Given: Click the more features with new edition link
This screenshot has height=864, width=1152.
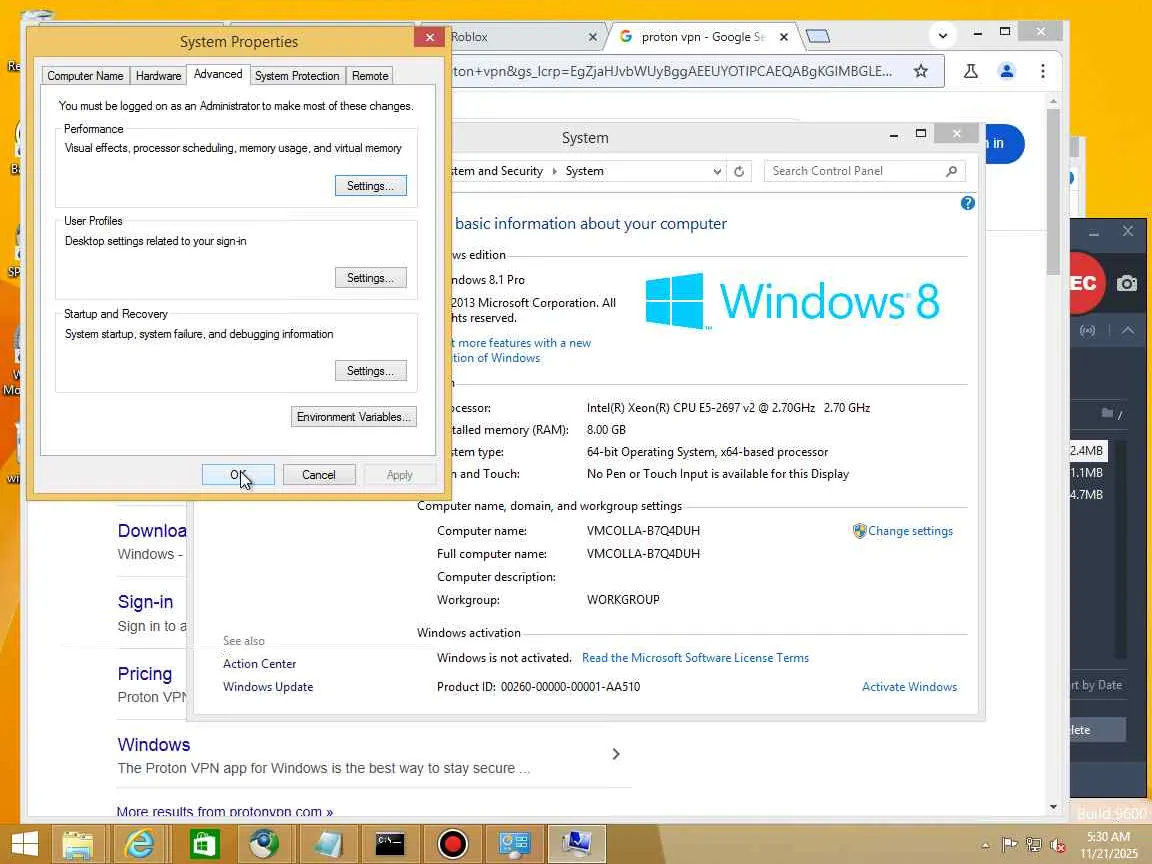Looking at the screenshot, I should [521, 350].
